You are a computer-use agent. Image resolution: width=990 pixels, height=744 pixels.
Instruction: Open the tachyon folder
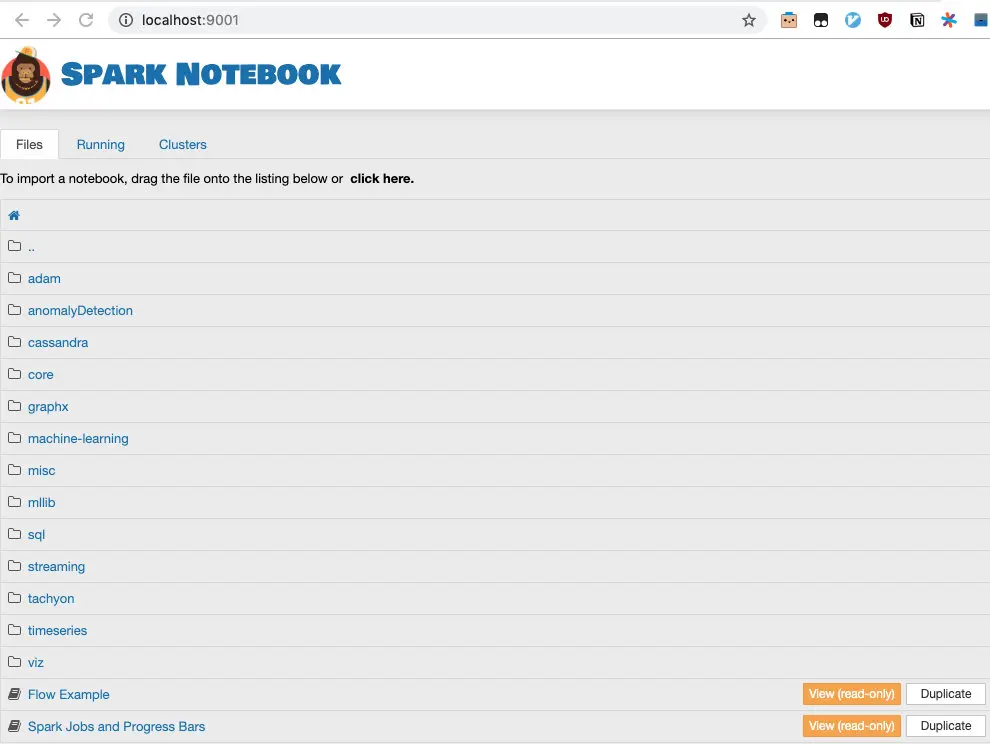click(51, 599)
